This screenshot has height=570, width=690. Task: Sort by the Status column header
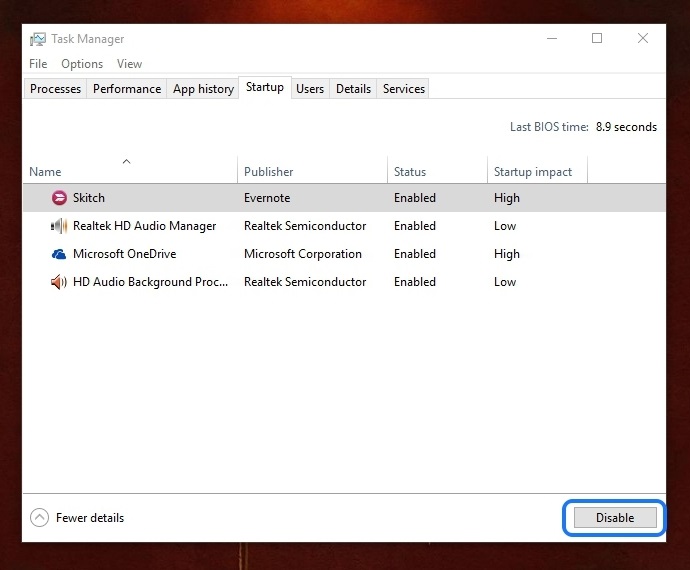tap(437, 169)
